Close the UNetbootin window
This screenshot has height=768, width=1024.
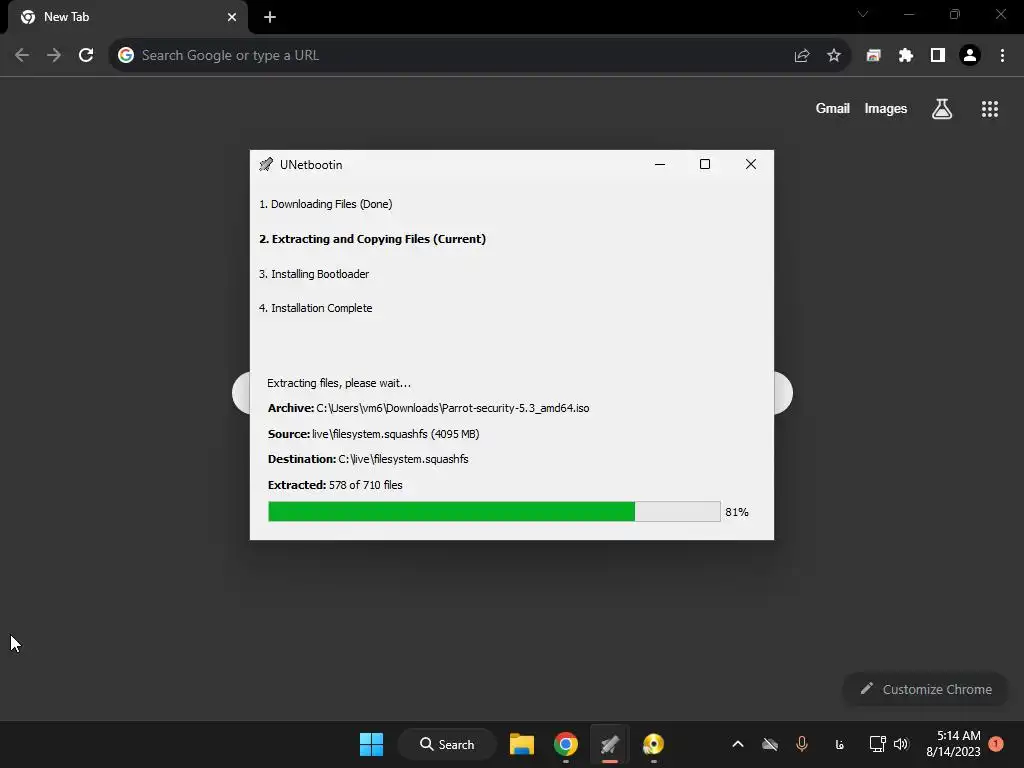point(751,165)
